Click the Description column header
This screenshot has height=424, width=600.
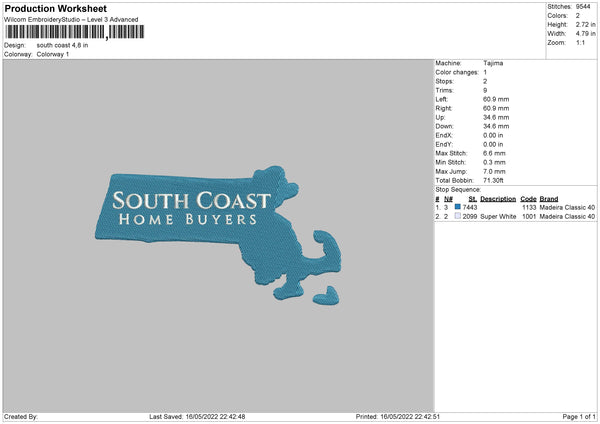pyautogui.click(x=498, y=199)
